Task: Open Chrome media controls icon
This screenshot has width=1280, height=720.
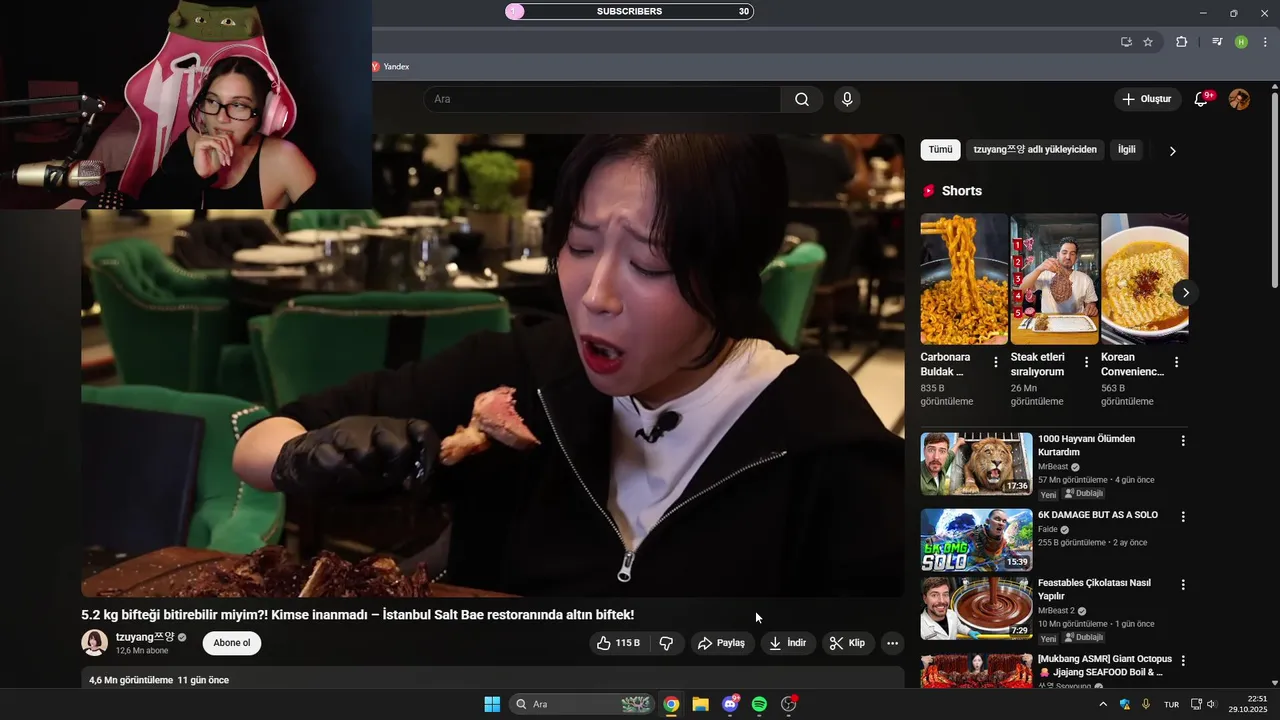Action: 1216,42
